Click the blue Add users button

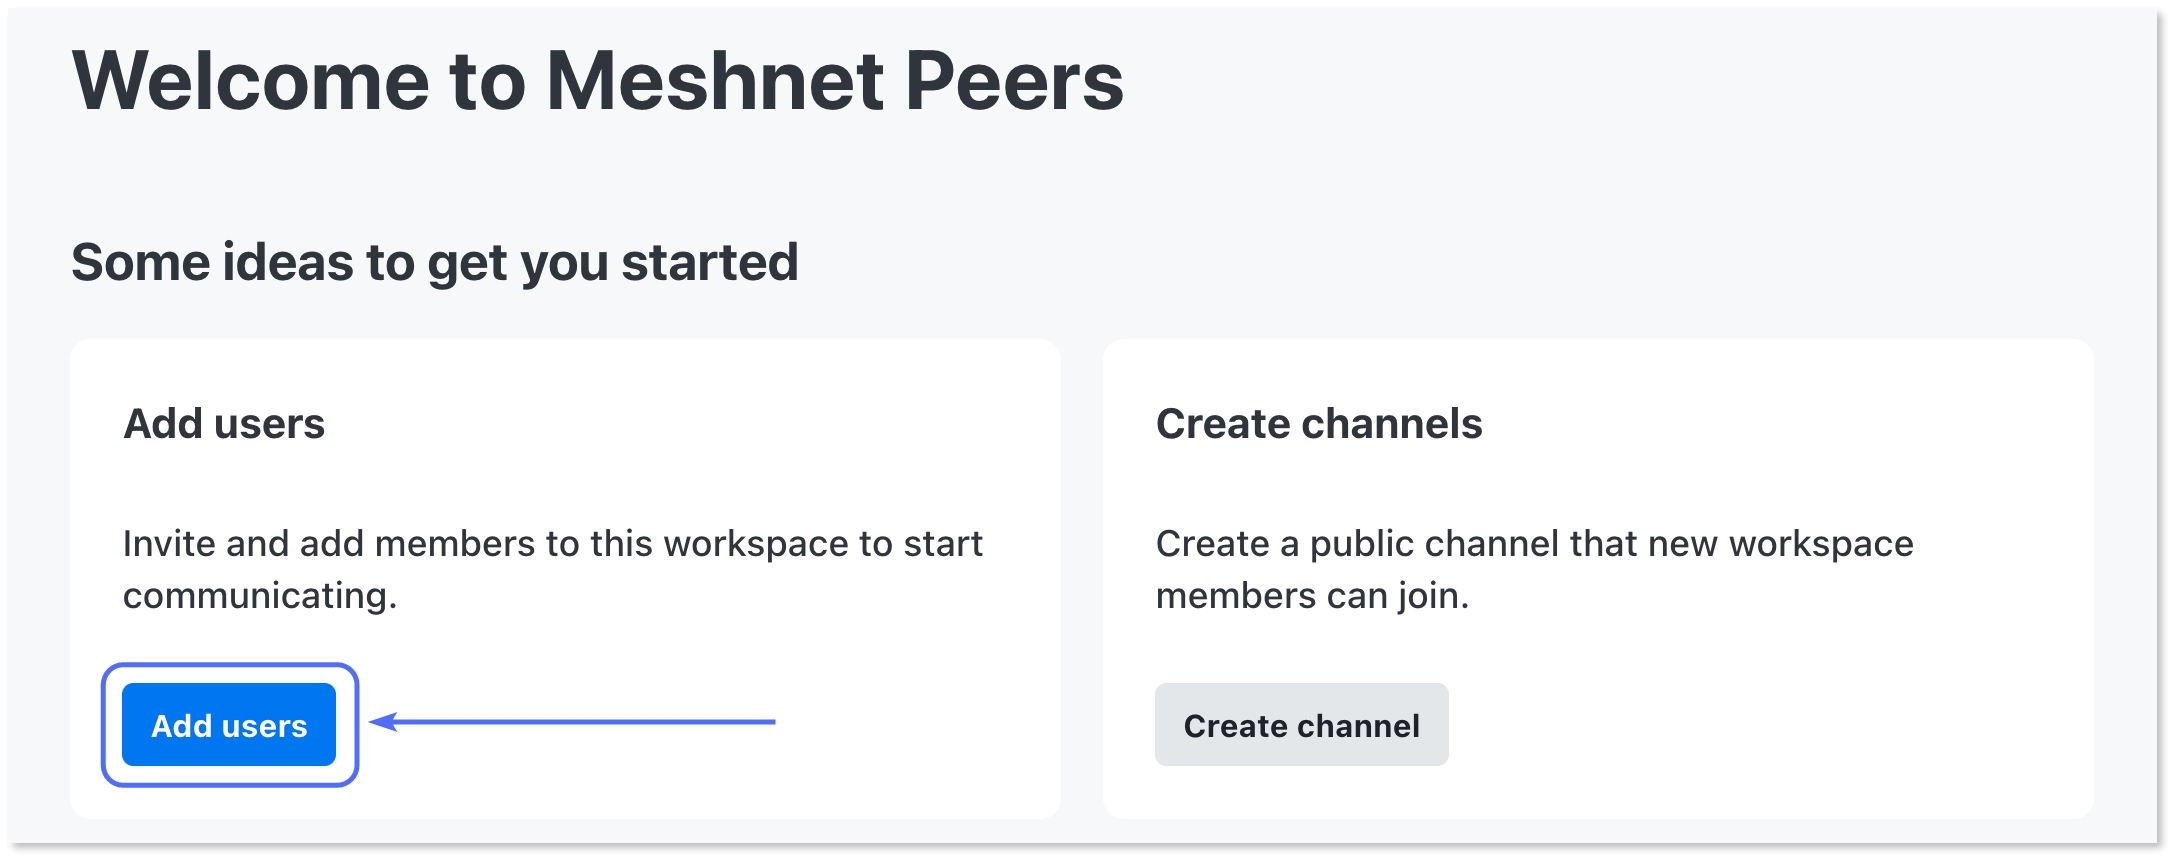[229, 725]
